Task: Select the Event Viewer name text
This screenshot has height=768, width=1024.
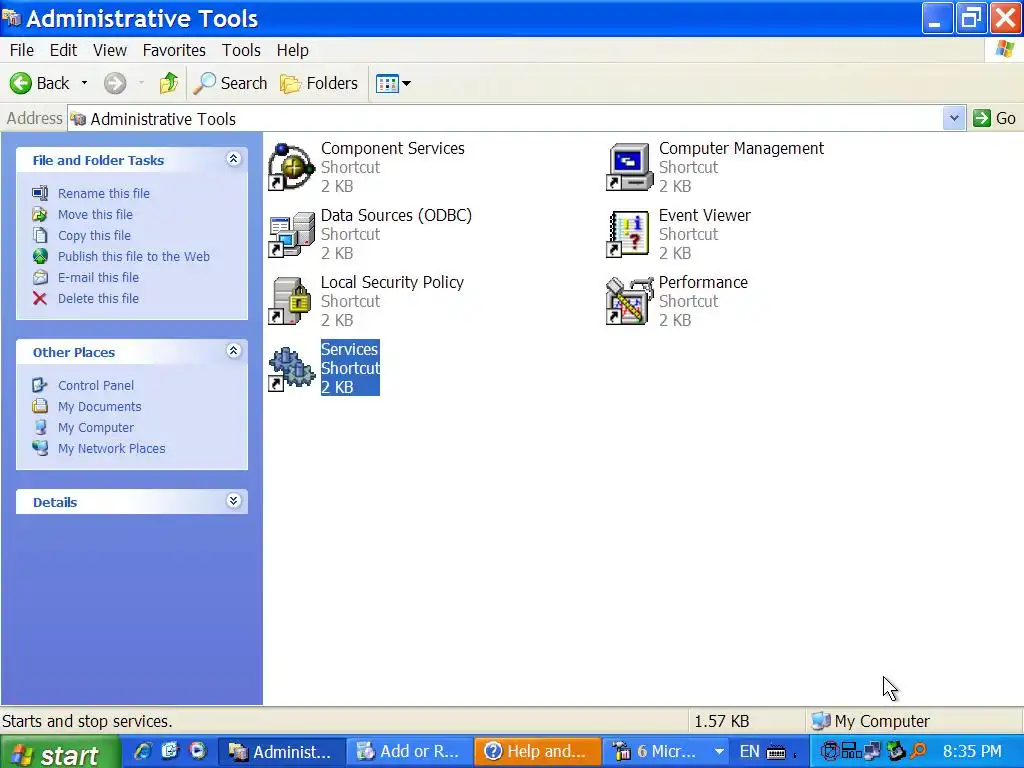Action: (x=705, y=216)
